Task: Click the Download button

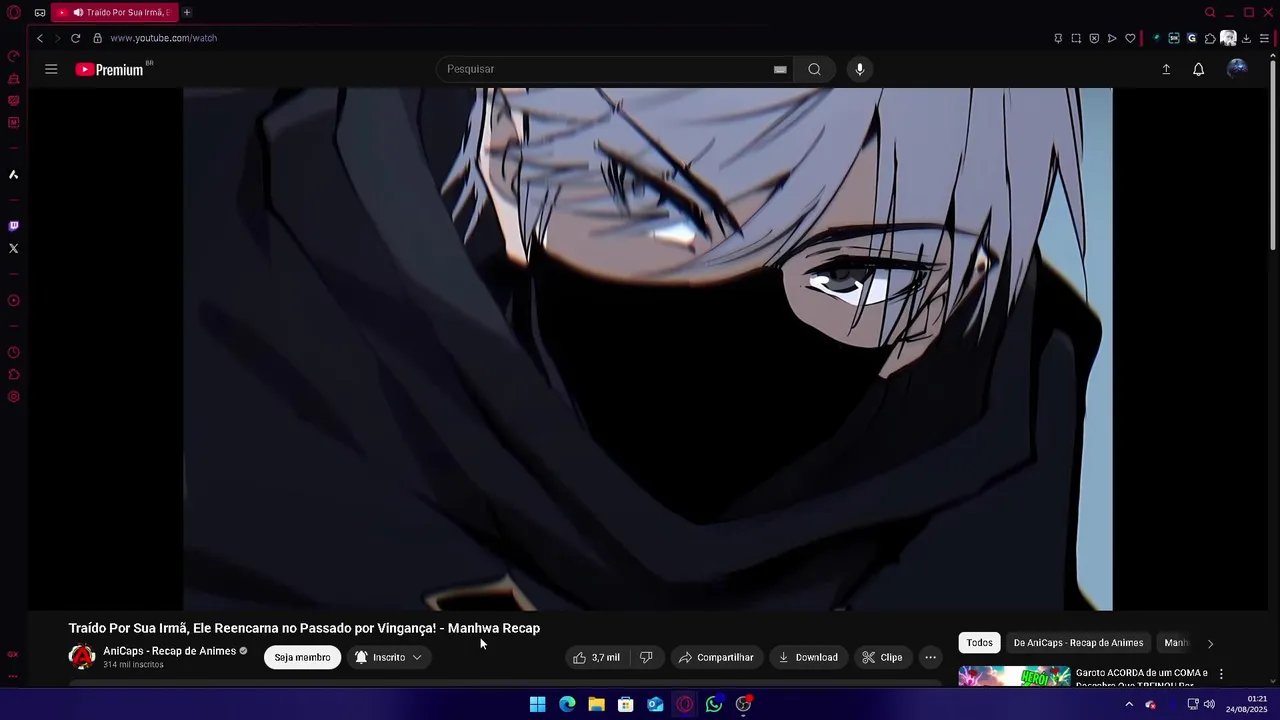Action: (x=808, y=657)
